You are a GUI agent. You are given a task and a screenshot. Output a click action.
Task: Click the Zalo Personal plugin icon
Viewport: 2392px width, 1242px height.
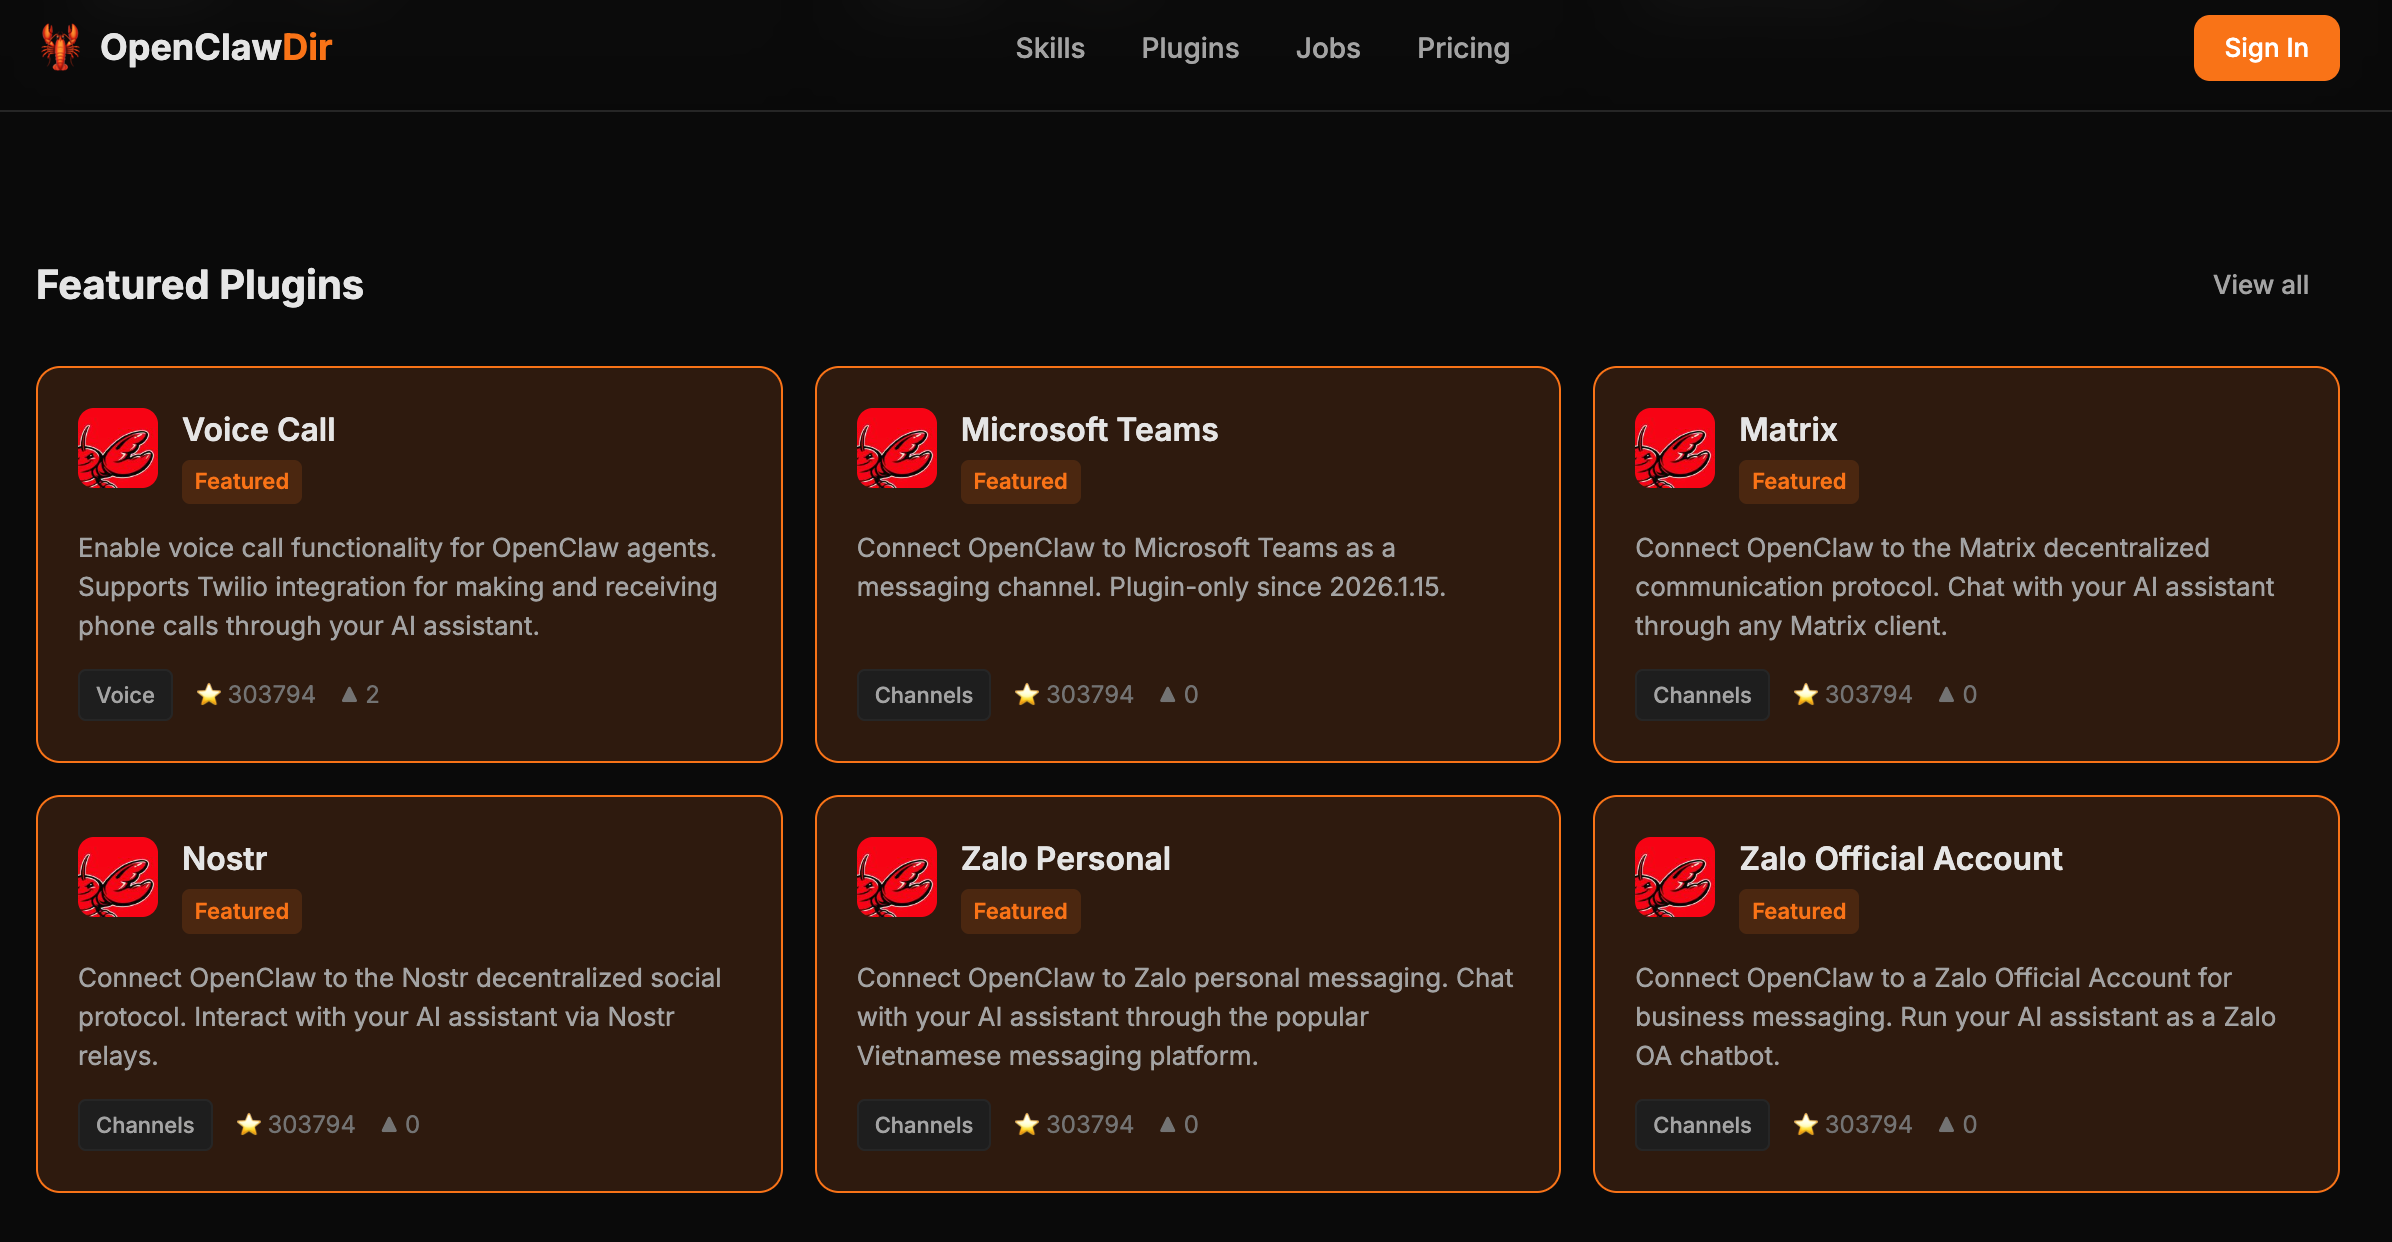point(896,877)
